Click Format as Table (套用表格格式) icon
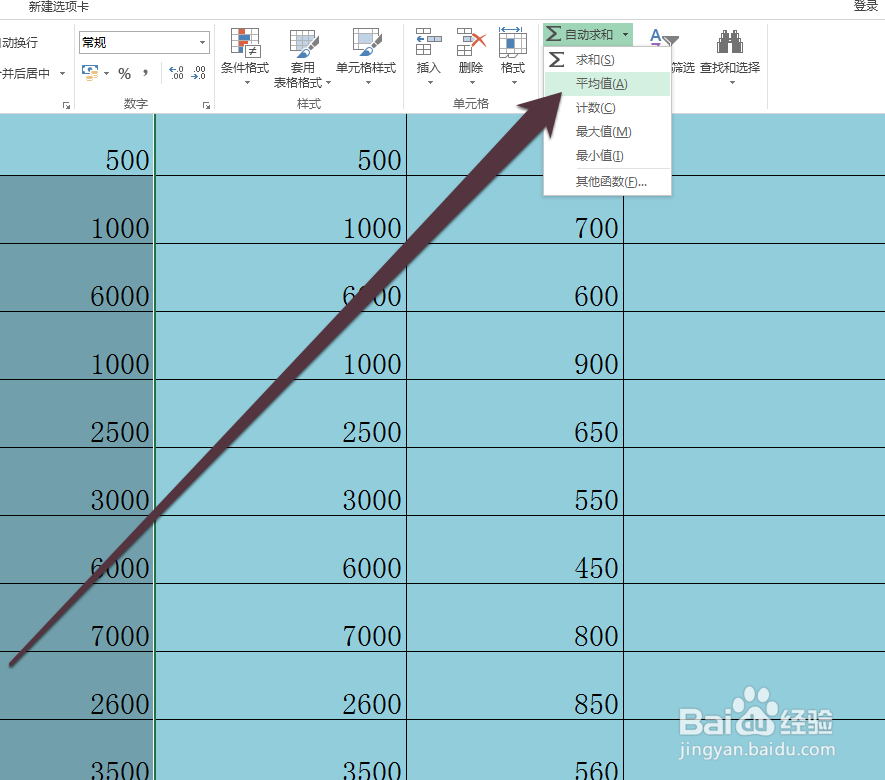 (x=304, y=44)
